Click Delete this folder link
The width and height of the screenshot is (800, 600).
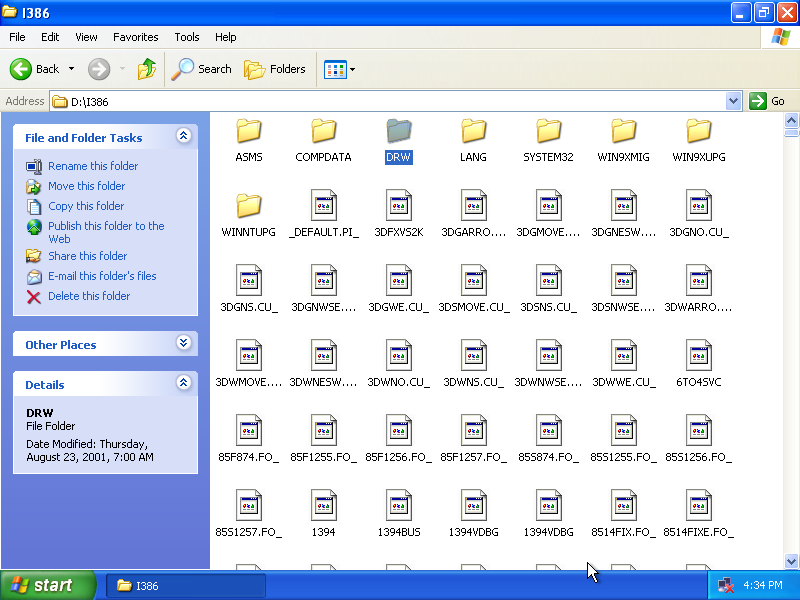89,296
